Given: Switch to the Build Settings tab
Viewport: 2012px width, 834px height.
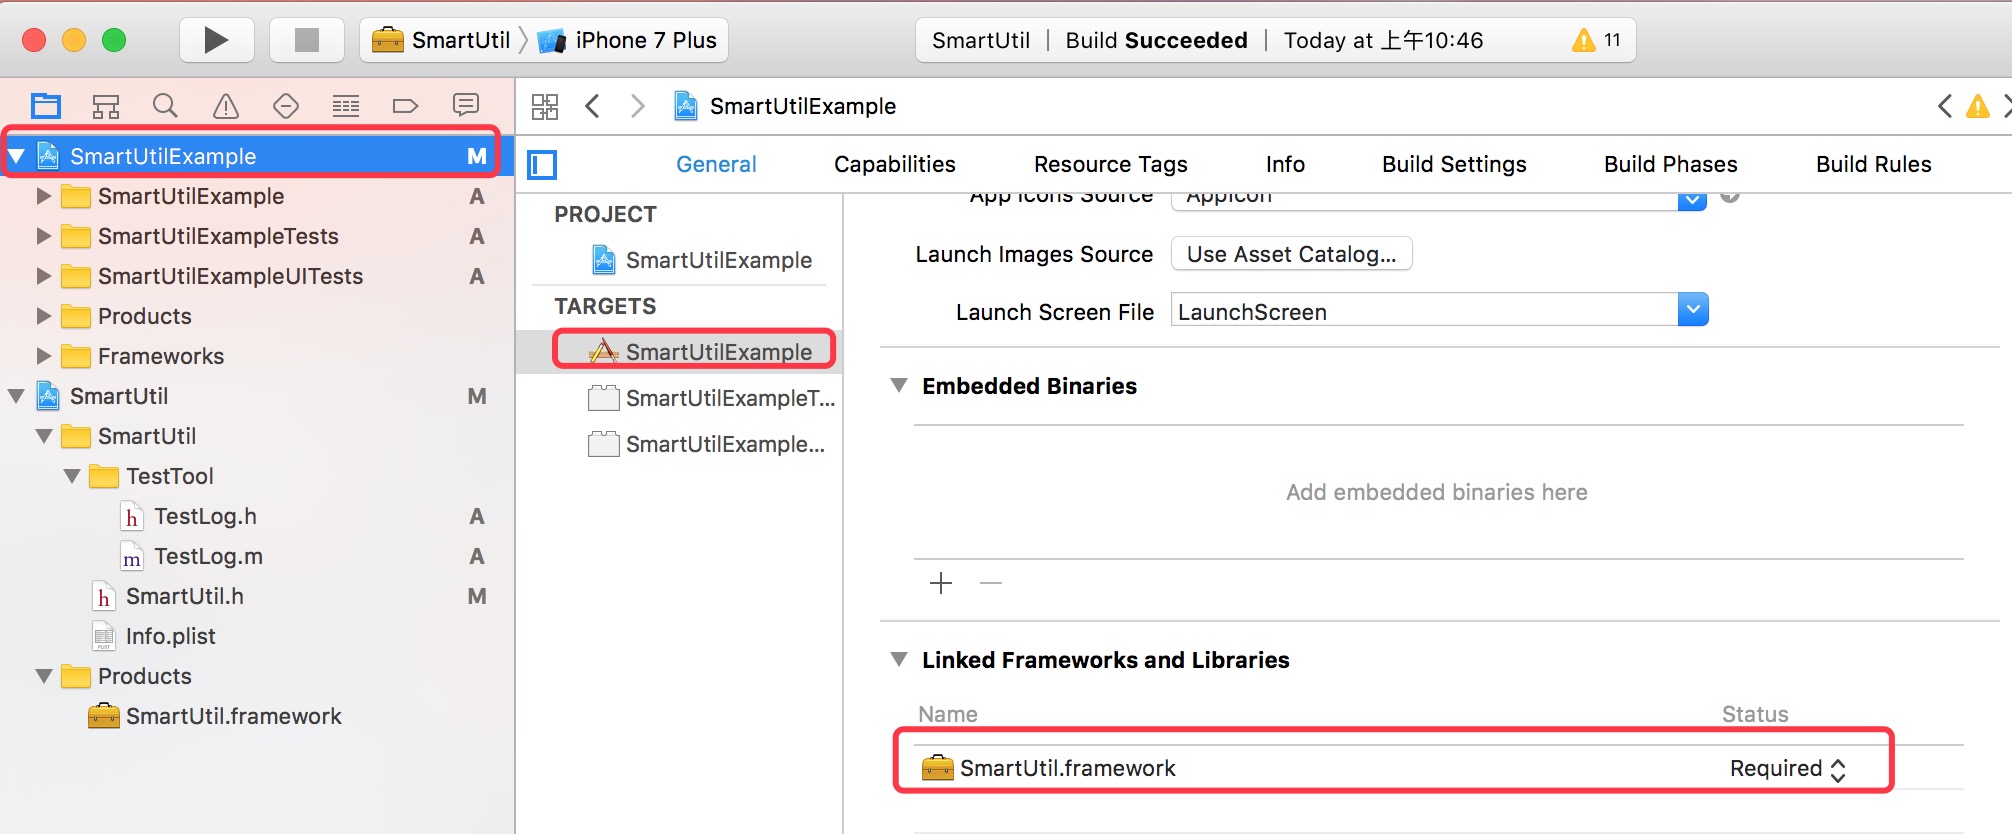Looking at the screenshot, I should (1454, 164).
